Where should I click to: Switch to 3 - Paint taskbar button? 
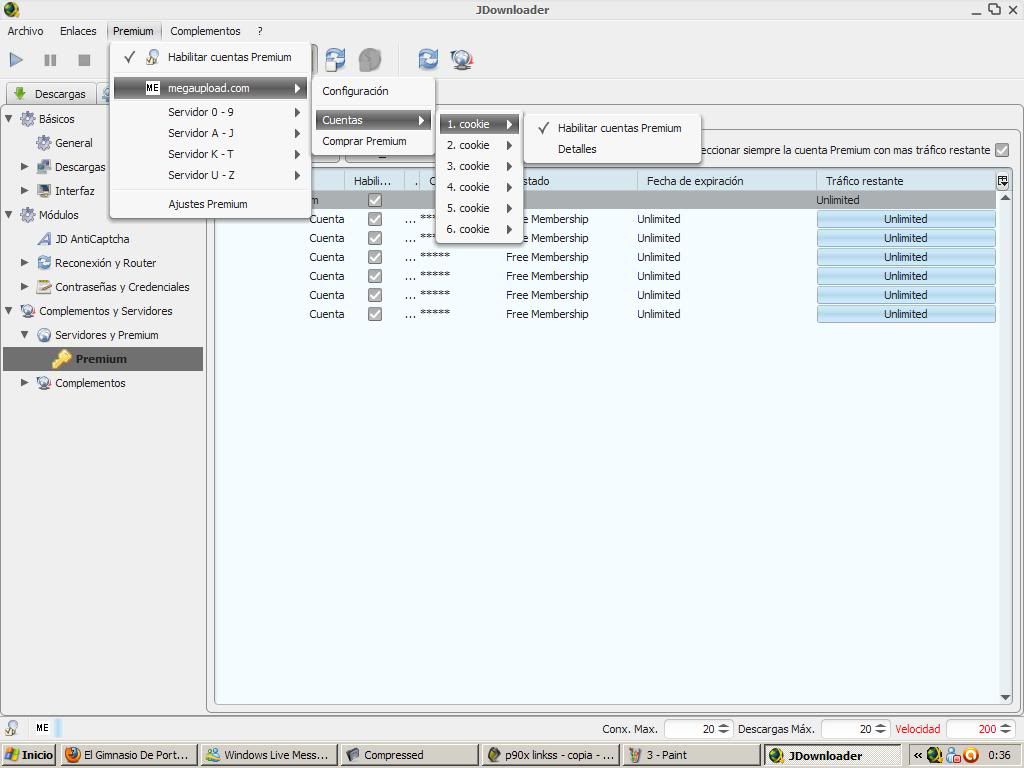[692, 755]
